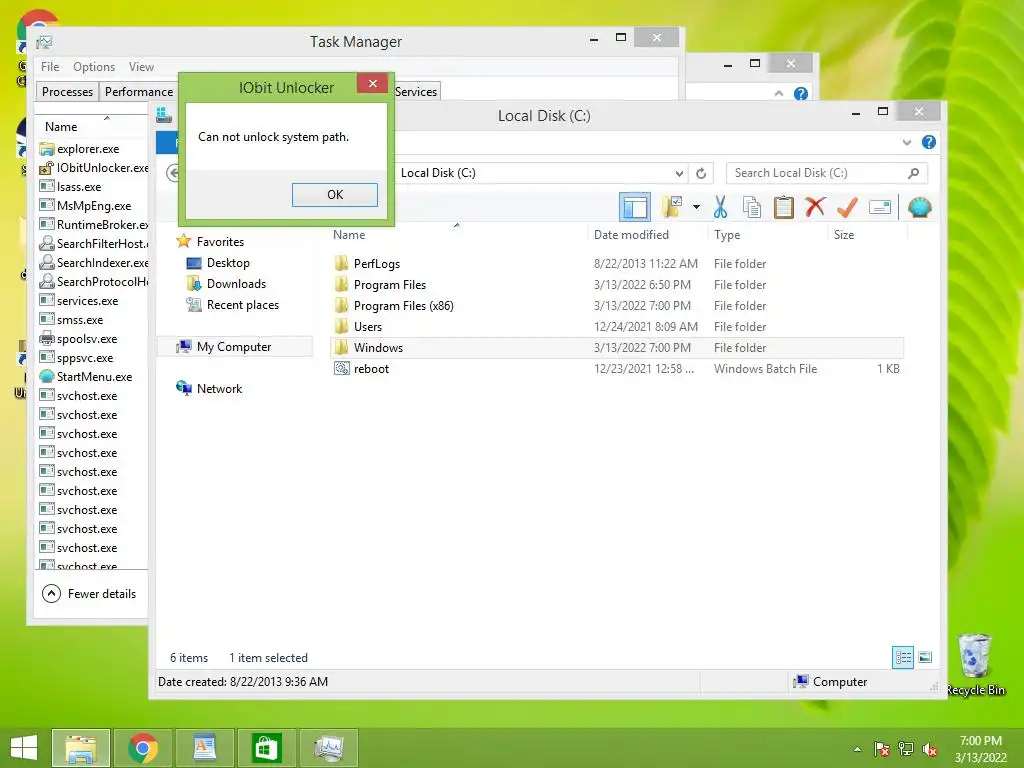Switch to Task Manager Services tab
This screenshot has height=768, width=1024.
[x=416, y=91]
